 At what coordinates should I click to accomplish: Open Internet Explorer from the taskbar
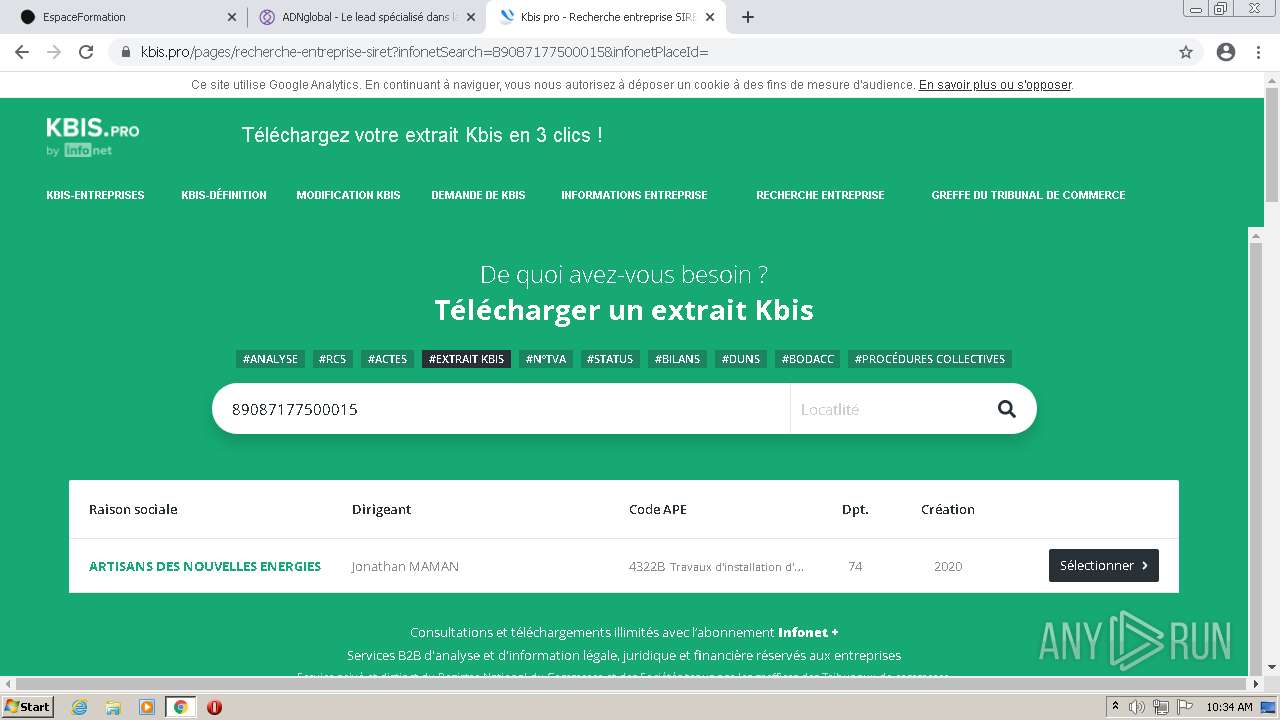point(79,707)
